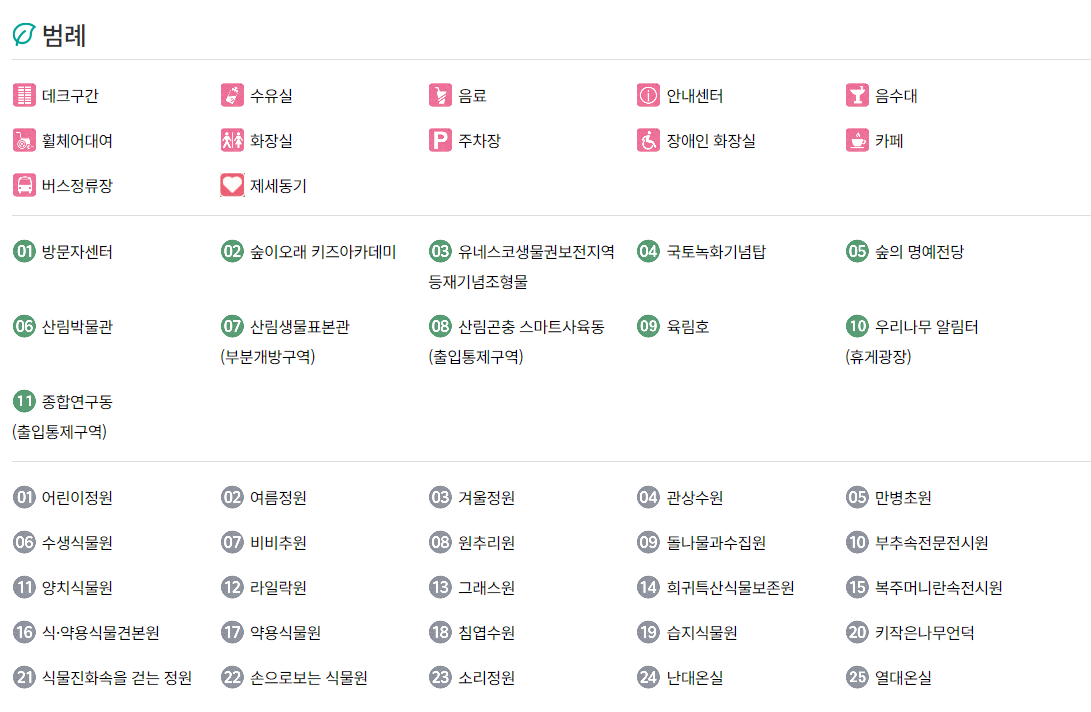Click the 음수대 drinking fountain icon
The width and height of the screenshot is (1091, 712).
pos(857,95)
